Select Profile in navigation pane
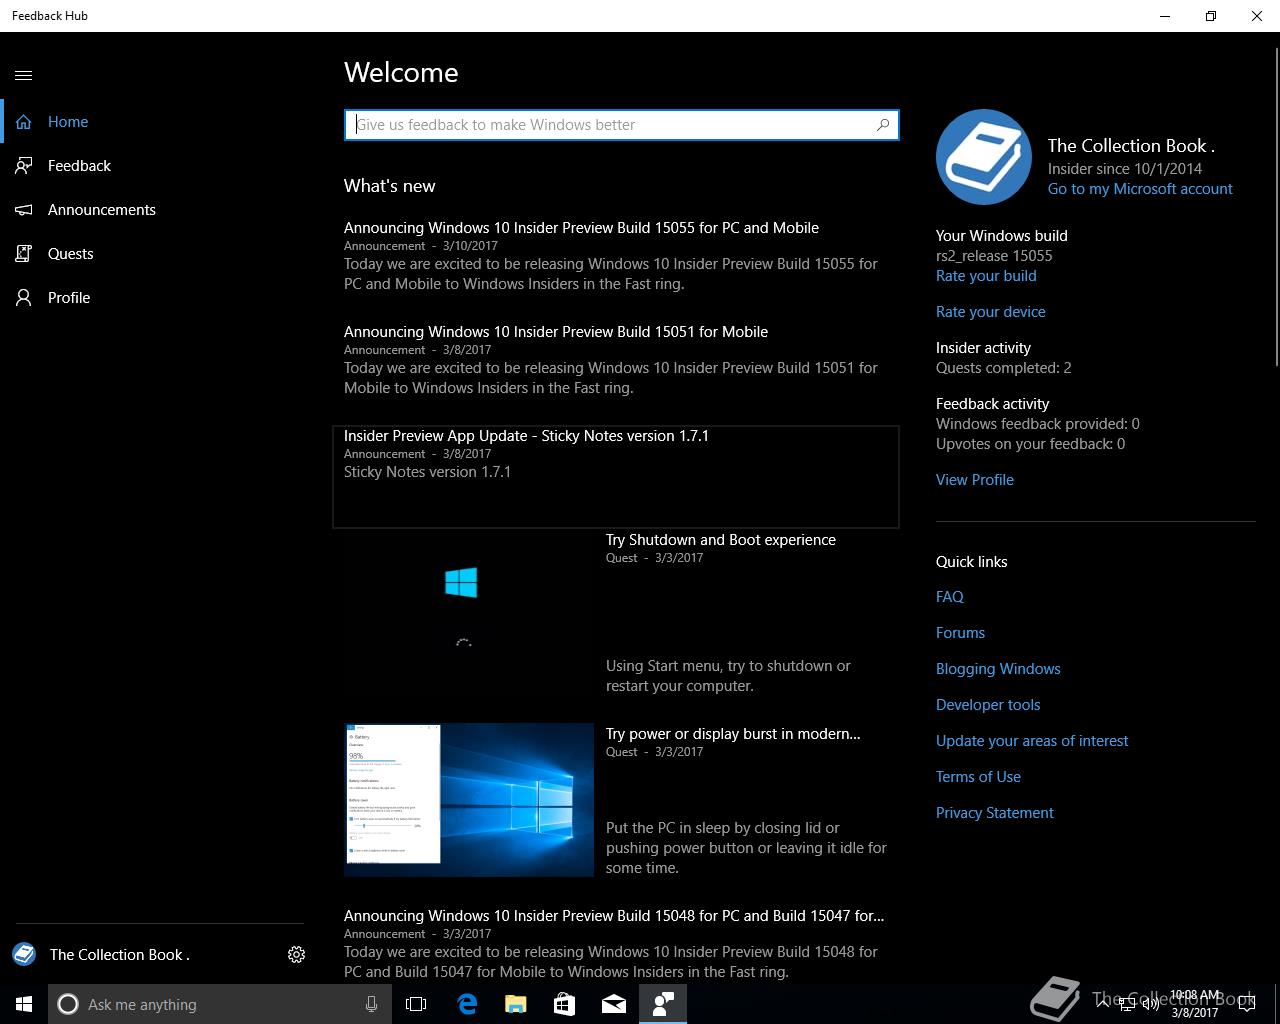 (160, 298)
